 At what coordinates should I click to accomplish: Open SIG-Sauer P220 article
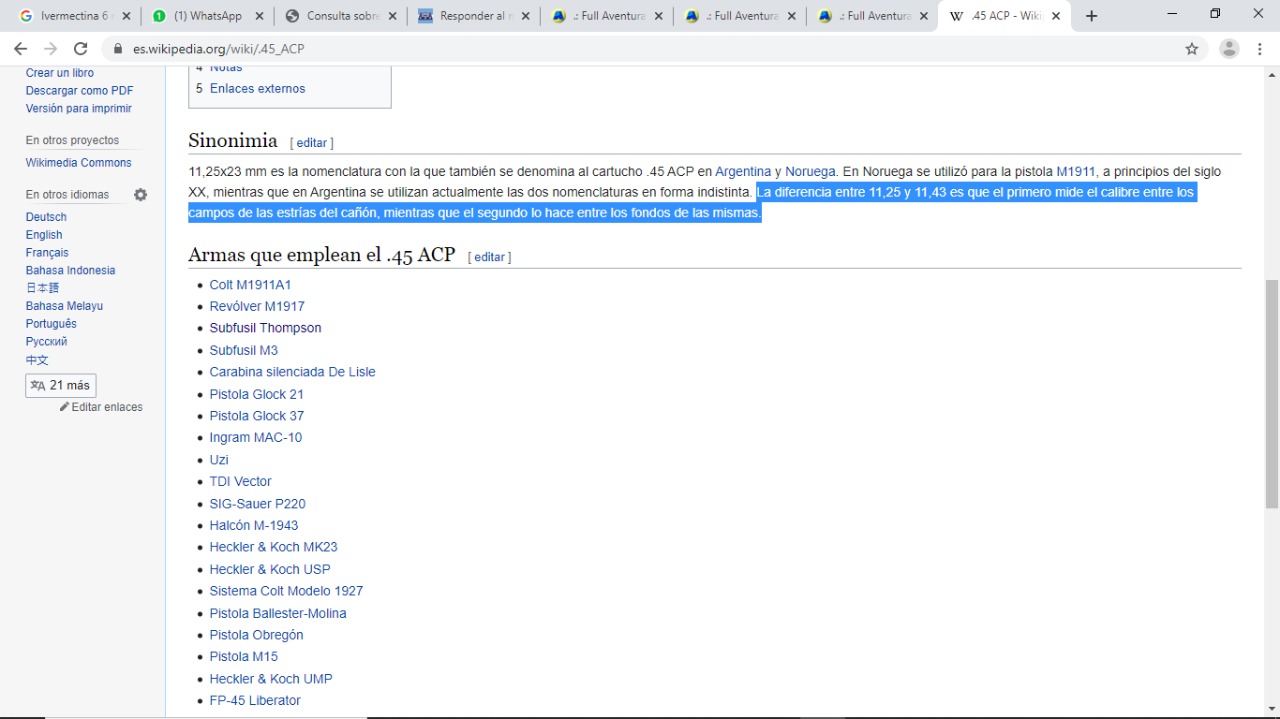(x=257, y=504)
